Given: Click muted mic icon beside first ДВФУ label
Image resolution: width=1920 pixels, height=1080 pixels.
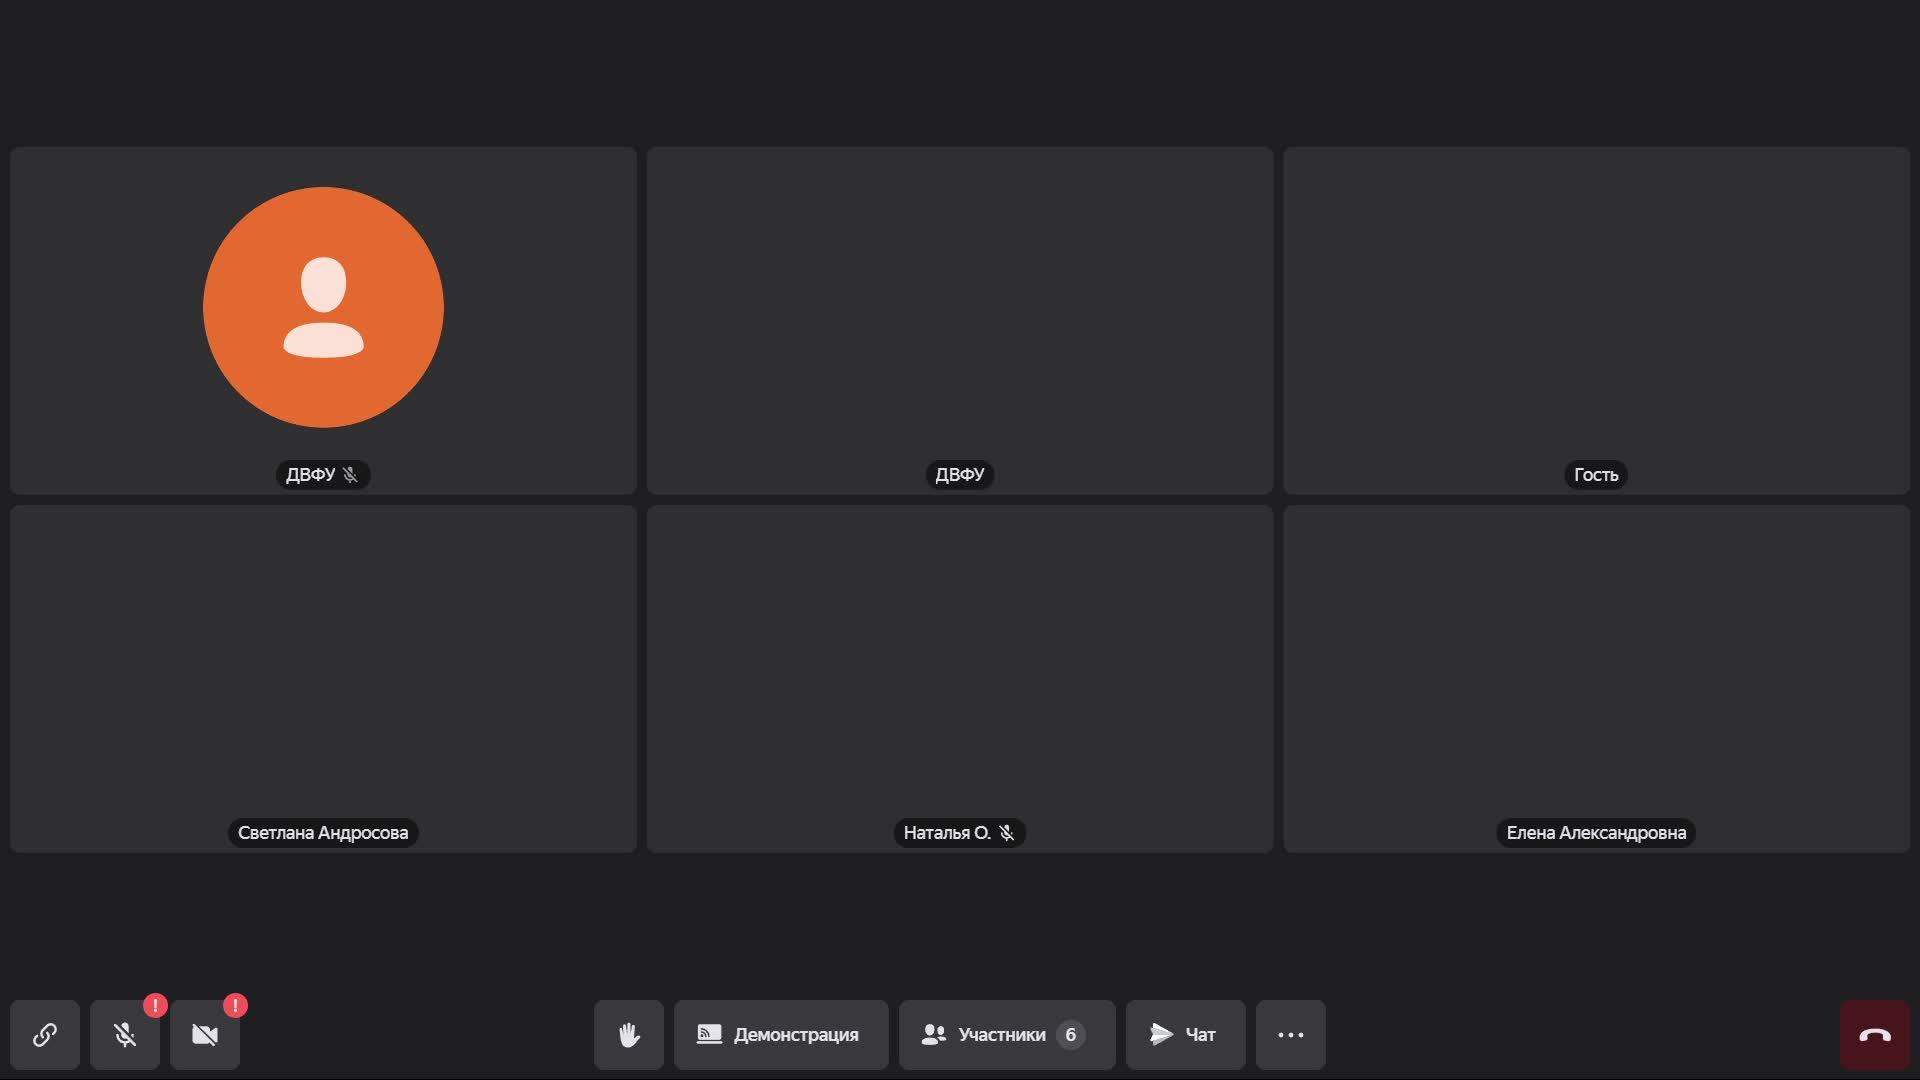Looking at the screenshot, I should 350,475.
